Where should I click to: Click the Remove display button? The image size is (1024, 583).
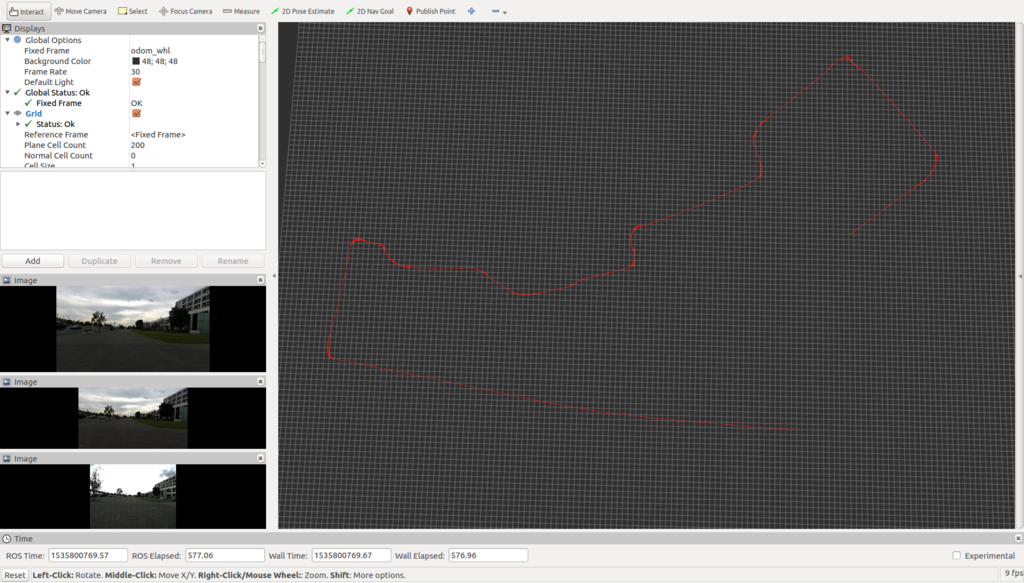(166, 260)
